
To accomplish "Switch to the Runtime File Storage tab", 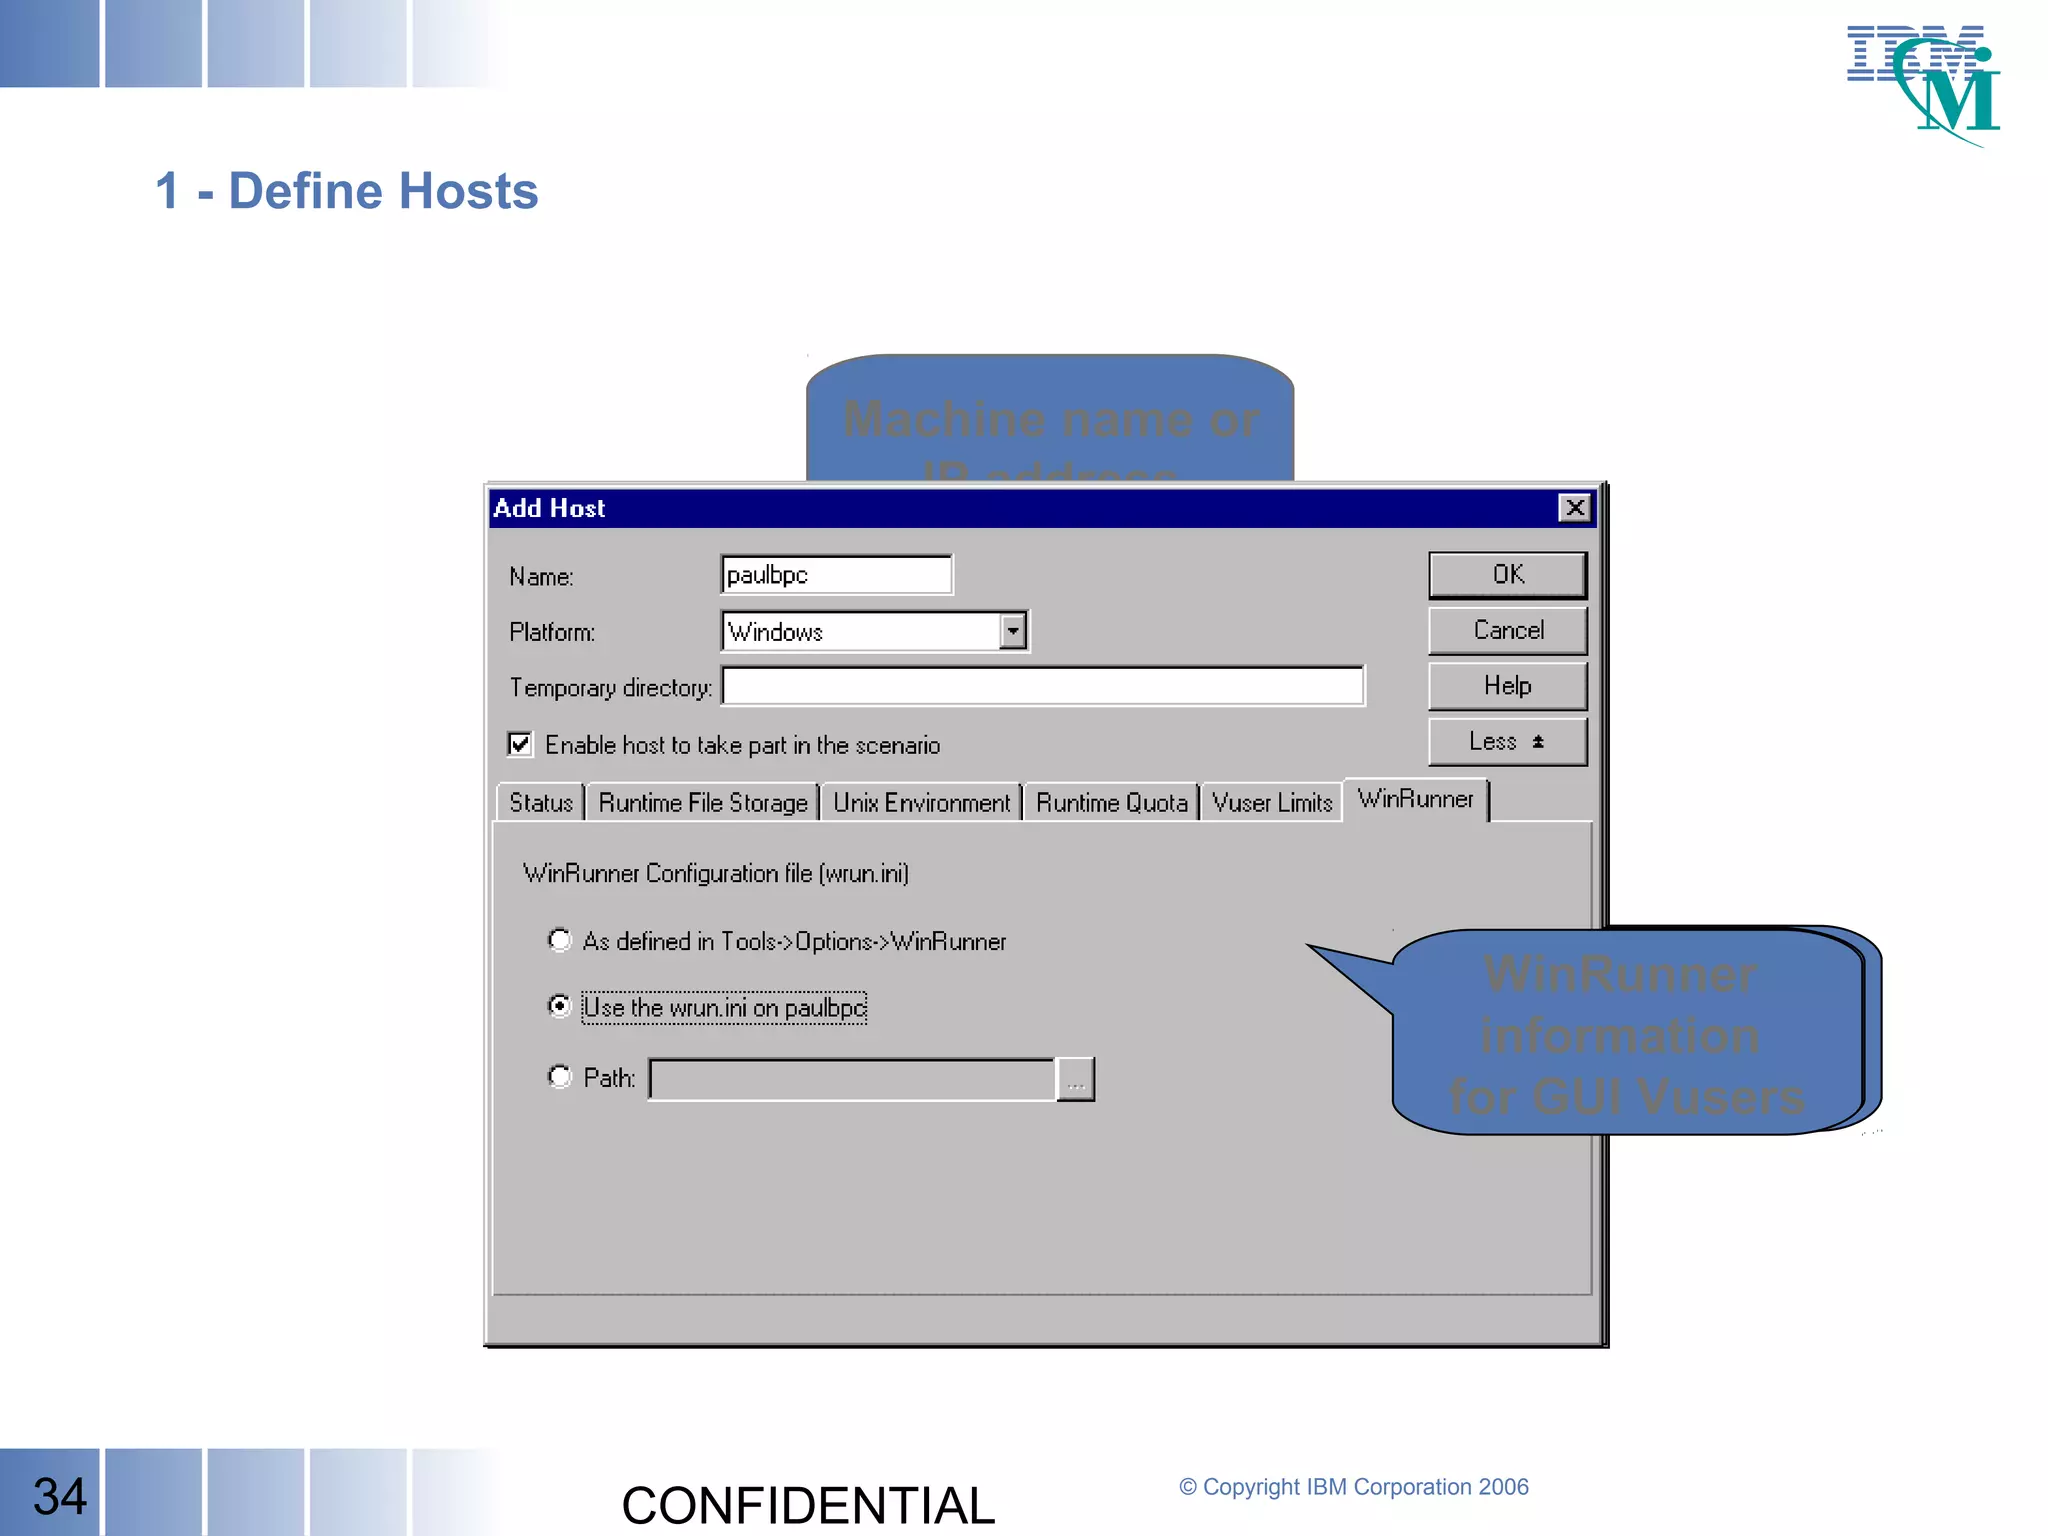I will click(703, 803).
